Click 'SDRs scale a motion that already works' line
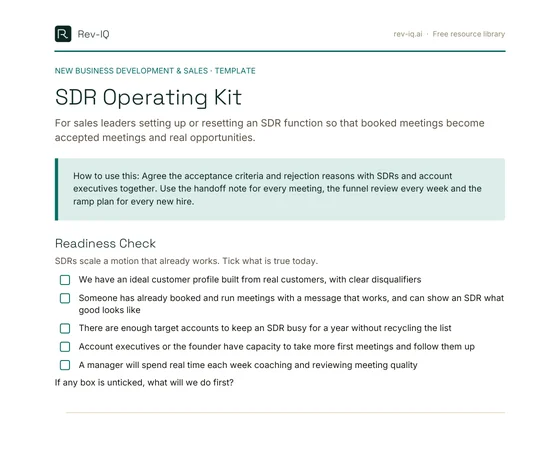This screenshot has width=560, height=449. click(x=186, y=261)
